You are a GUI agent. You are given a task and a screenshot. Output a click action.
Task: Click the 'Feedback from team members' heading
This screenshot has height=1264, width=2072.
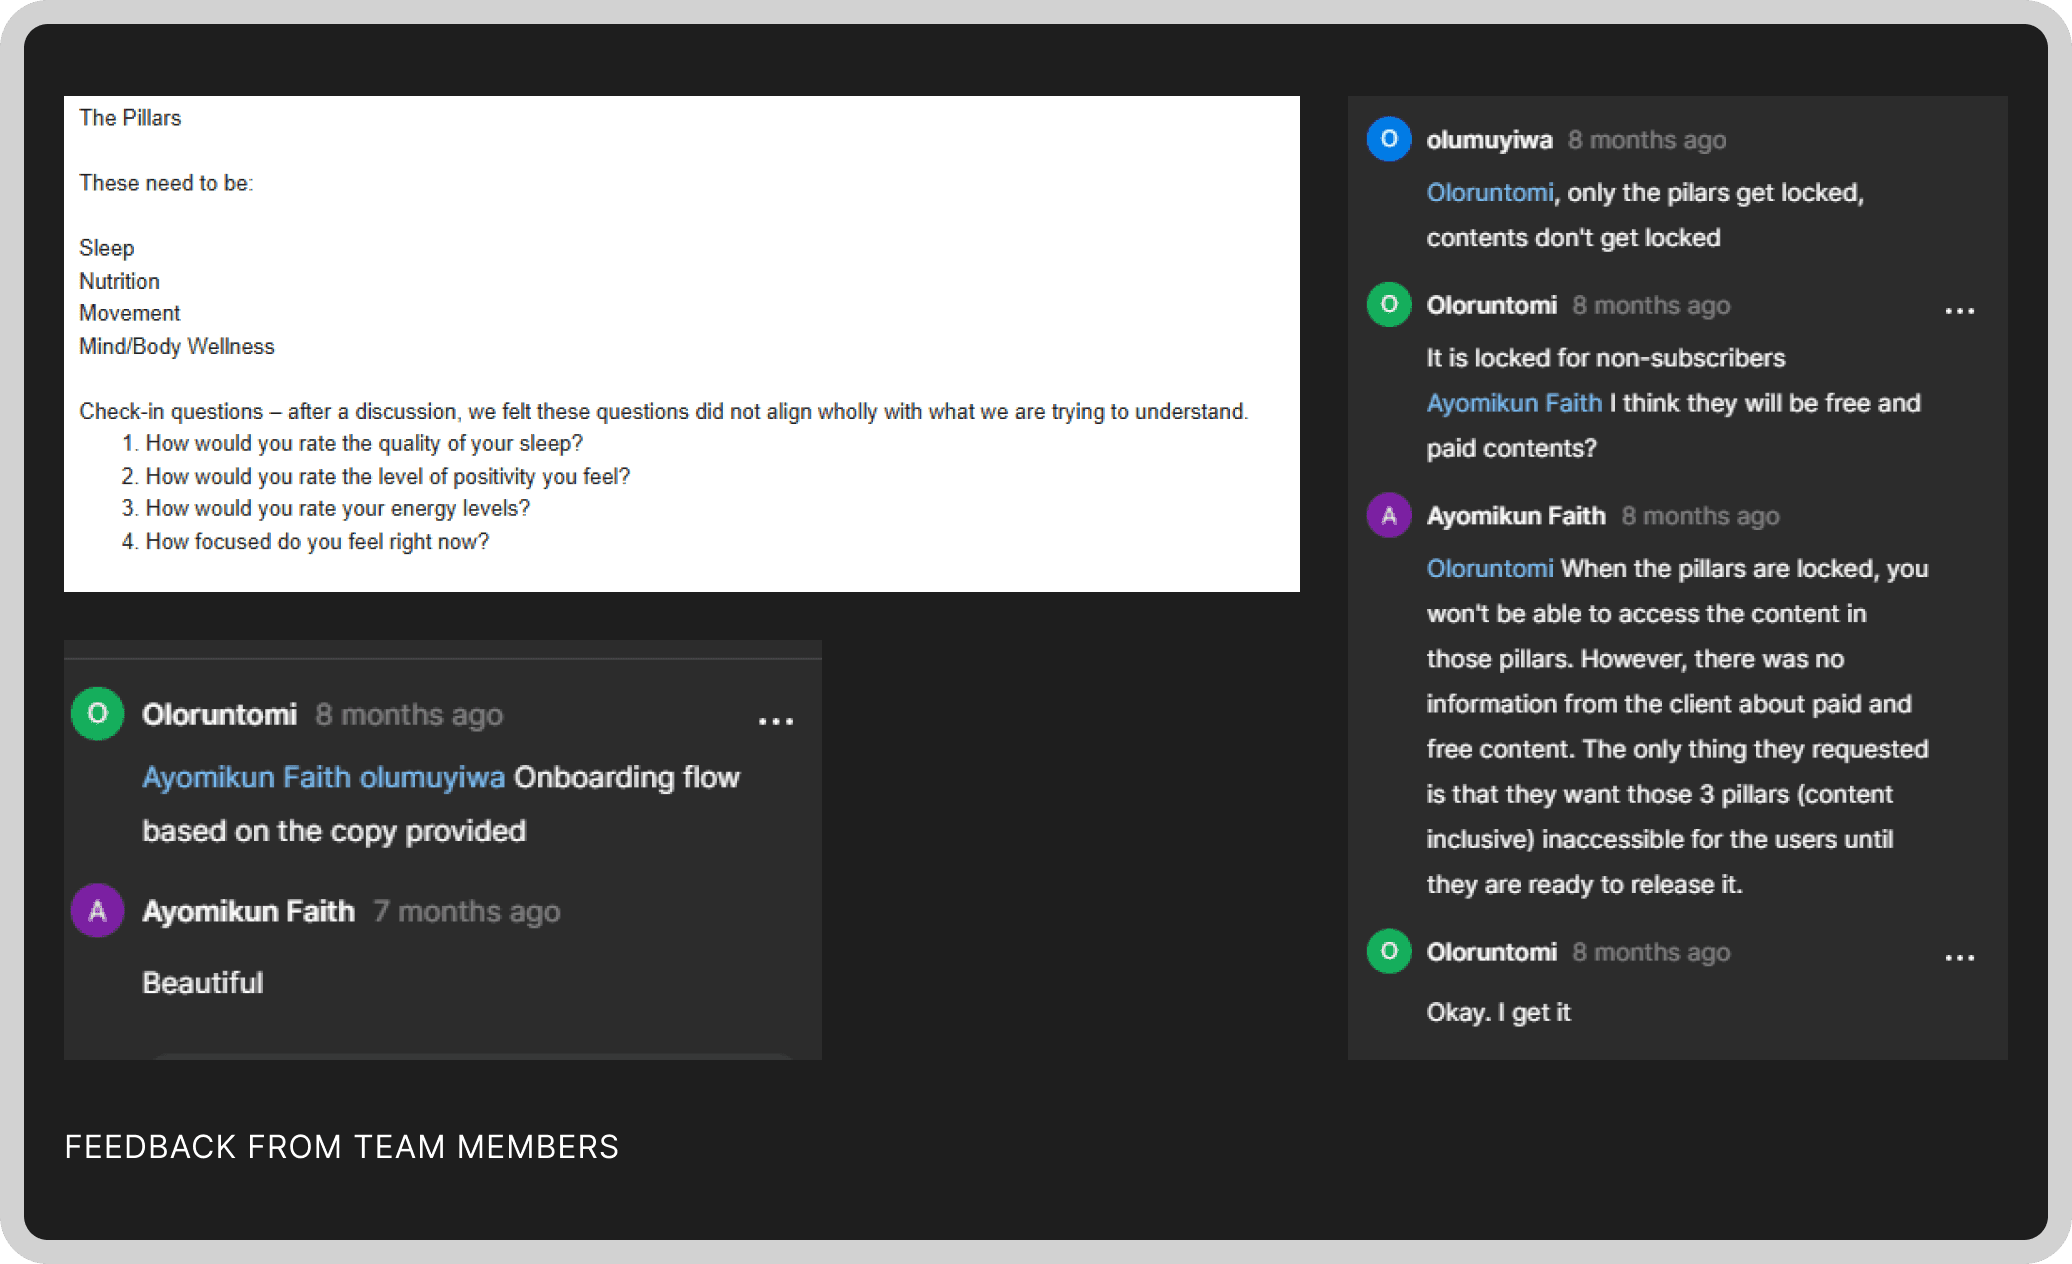(341, 1146)
